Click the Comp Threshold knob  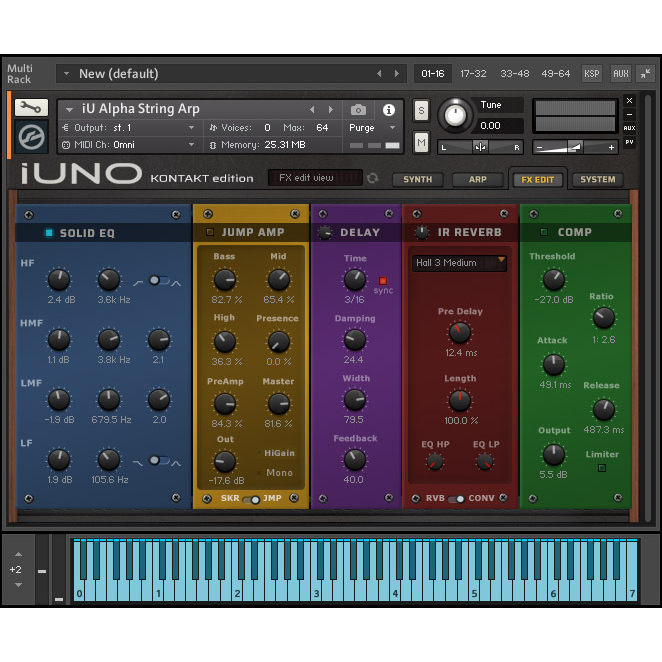click(553, 280)
